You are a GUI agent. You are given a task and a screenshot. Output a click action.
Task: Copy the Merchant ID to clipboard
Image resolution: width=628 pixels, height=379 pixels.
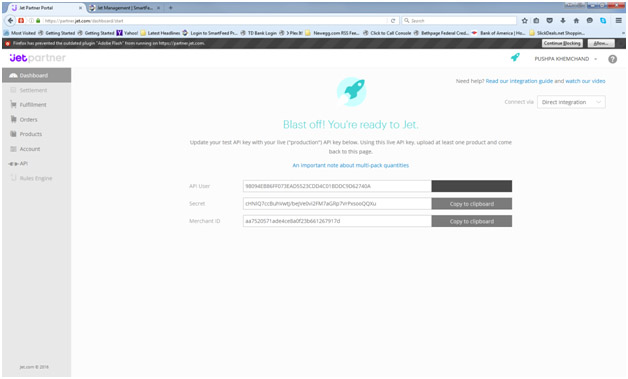pyautogui.click(x=471, y=221)
